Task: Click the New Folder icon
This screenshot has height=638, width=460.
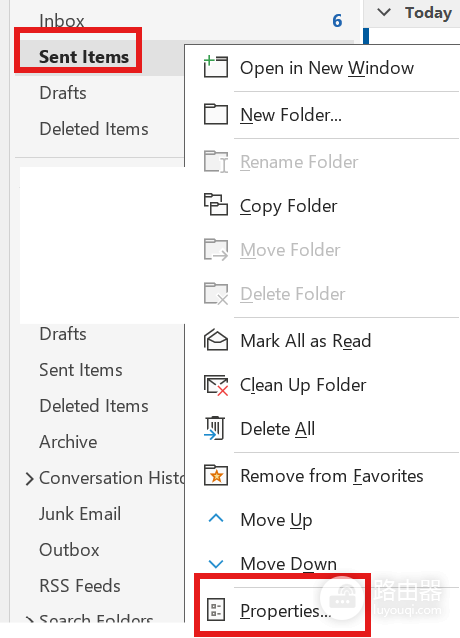Action: (x=216, y=114)
